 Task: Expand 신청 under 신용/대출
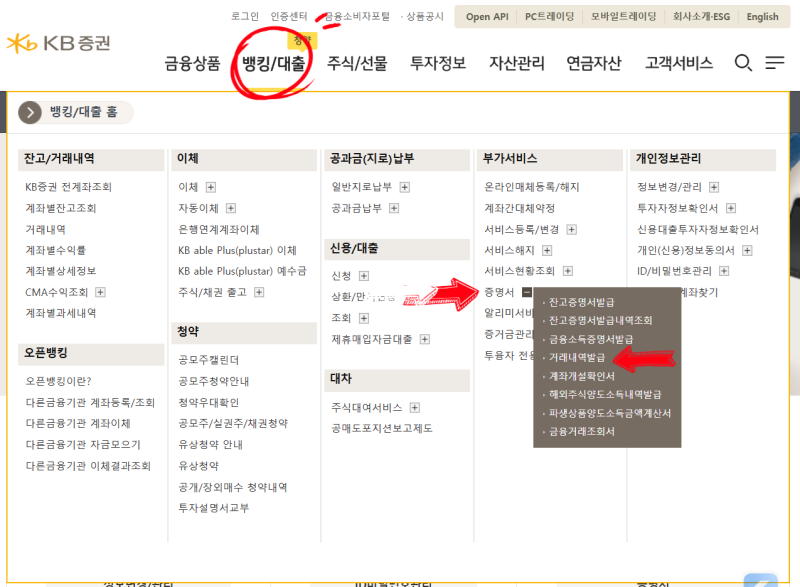pyautogui.click(x=364, y=276)
